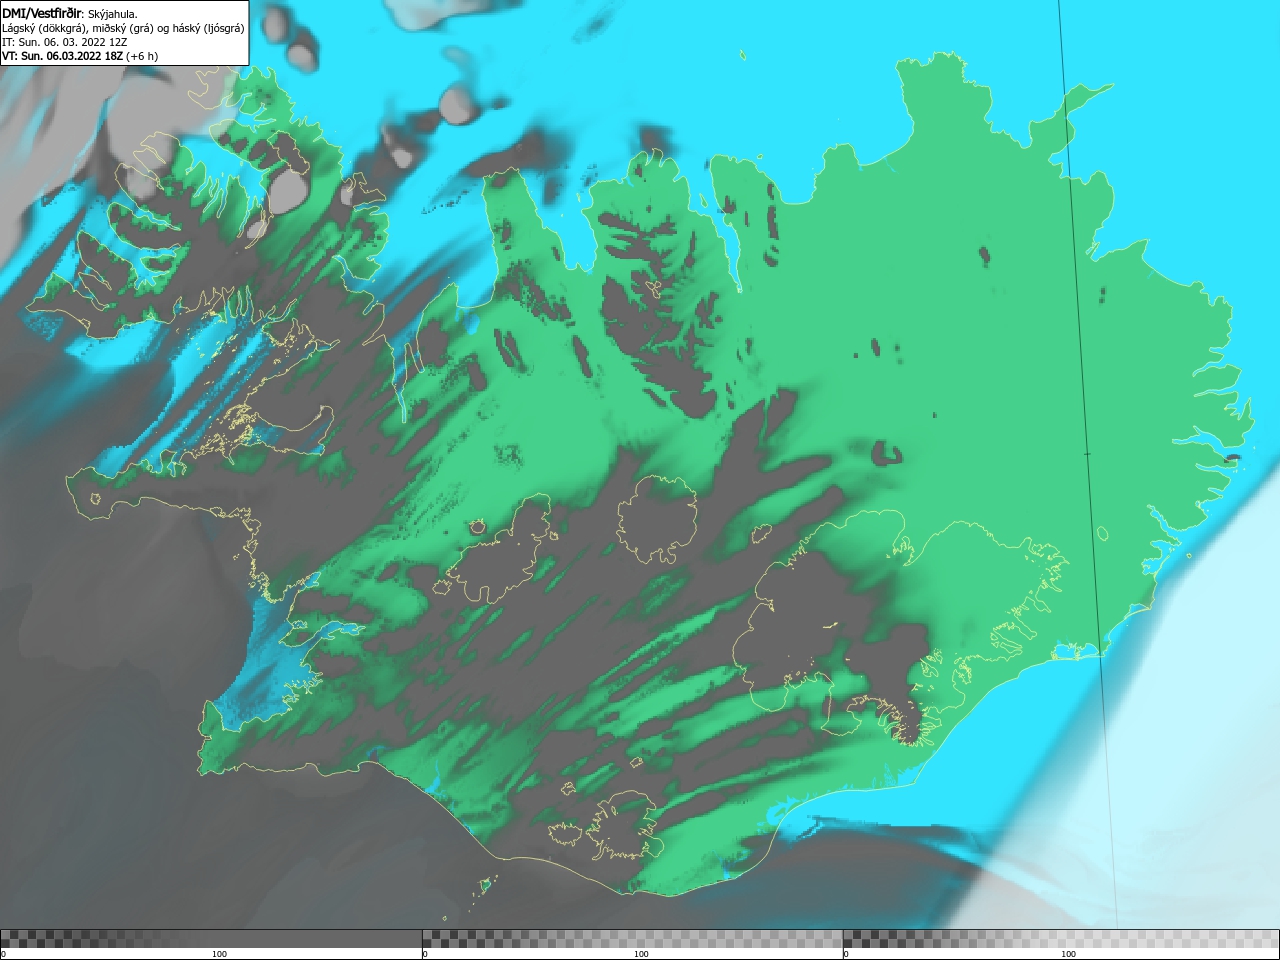Click the 'DMI/Vestfirðir: Skýjahula.' title text
The height and width of the screenshot is (960, 1280).
70,14
